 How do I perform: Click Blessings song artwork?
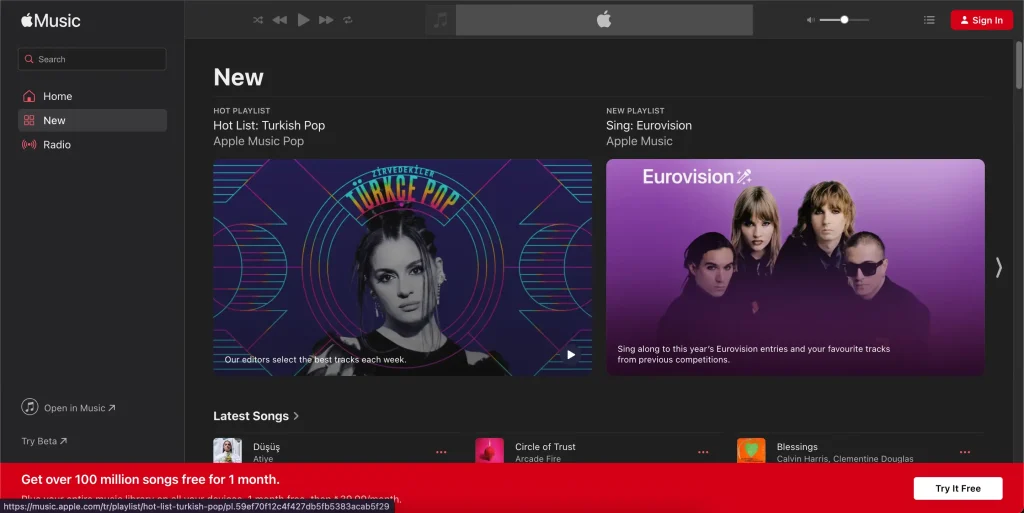(x=751, y=450)
